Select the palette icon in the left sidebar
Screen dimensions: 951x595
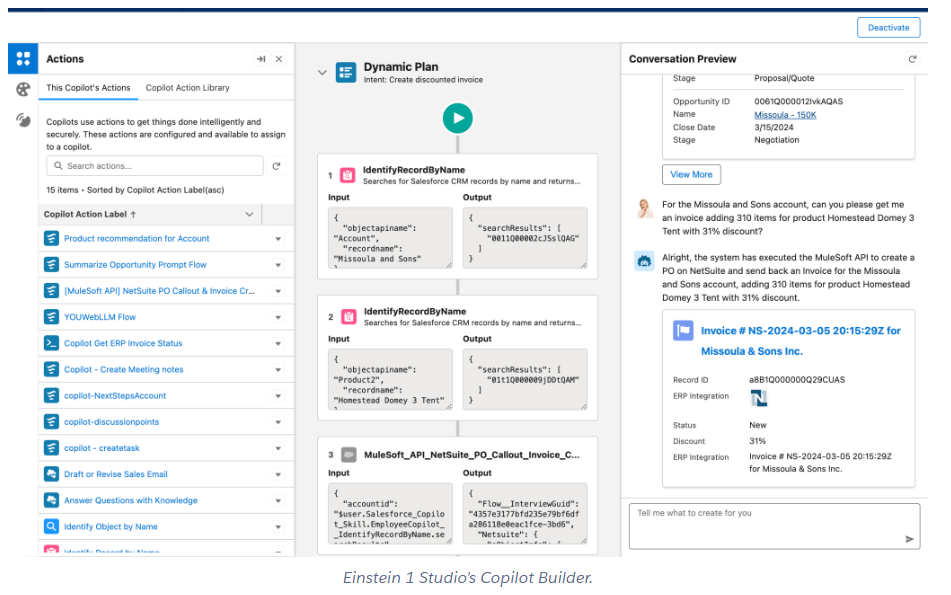(22, 90)
